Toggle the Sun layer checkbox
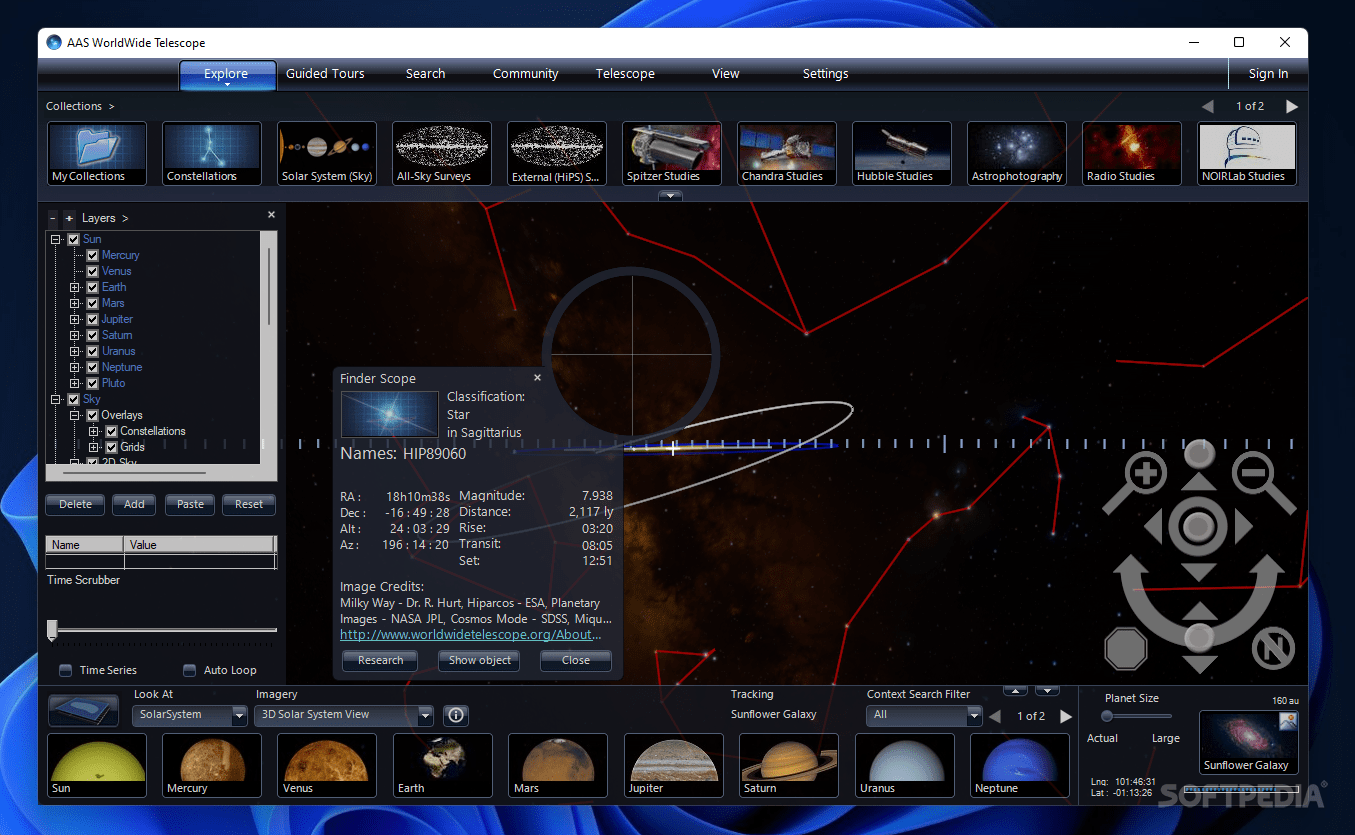 73,239
